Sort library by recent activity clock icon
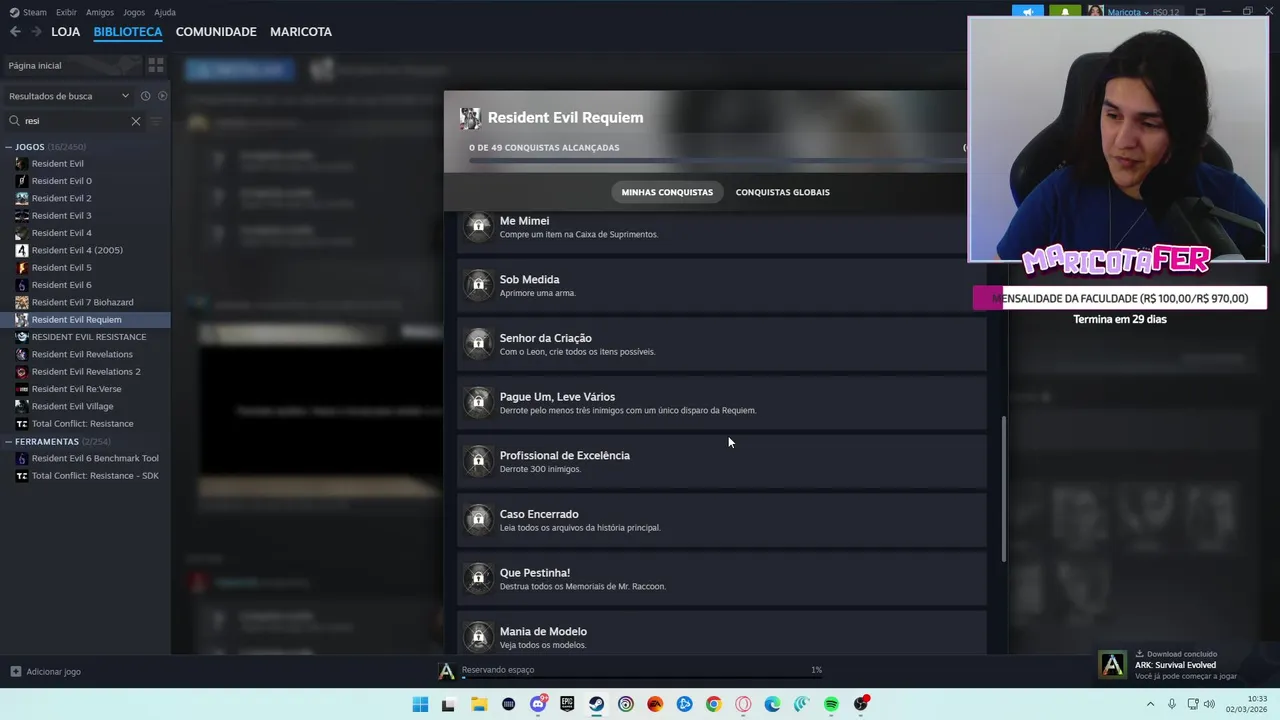This screenshot has height=720, width=1280. click(x=145, y=96)
